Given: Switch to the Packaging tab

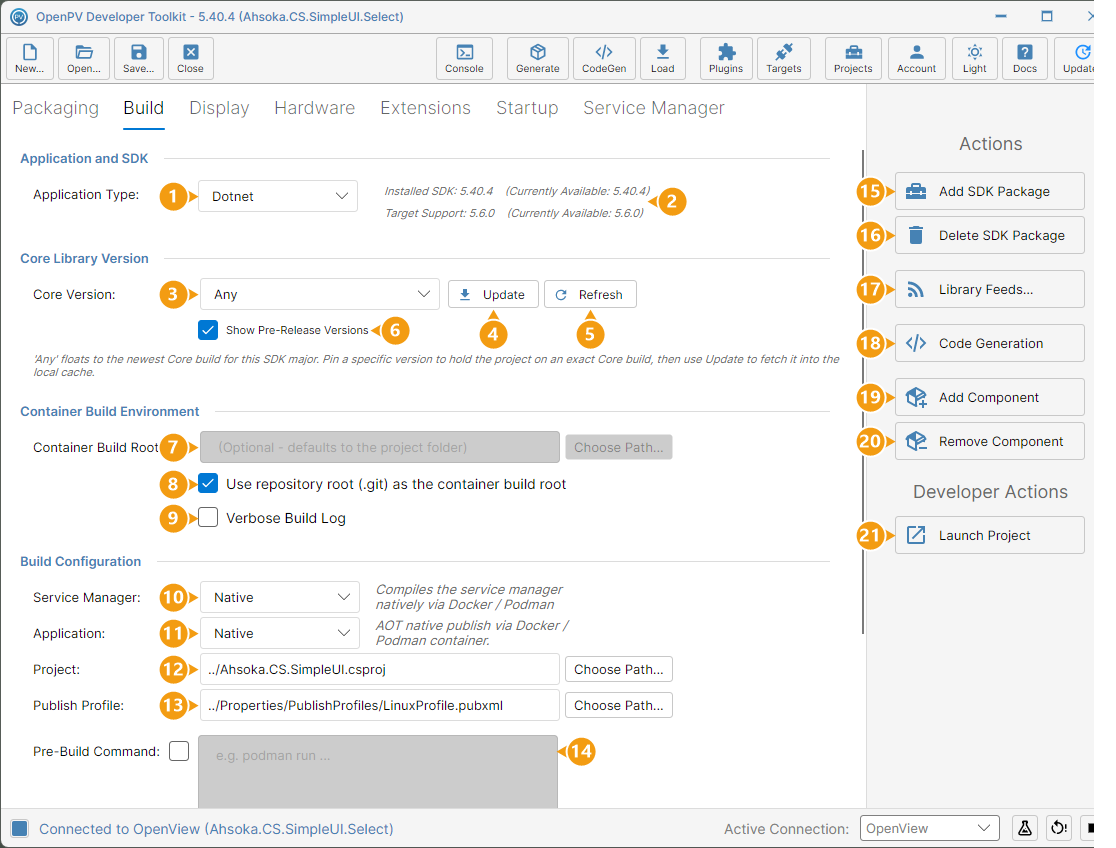Looking at the screenshot, I should (x=56, y=108).
